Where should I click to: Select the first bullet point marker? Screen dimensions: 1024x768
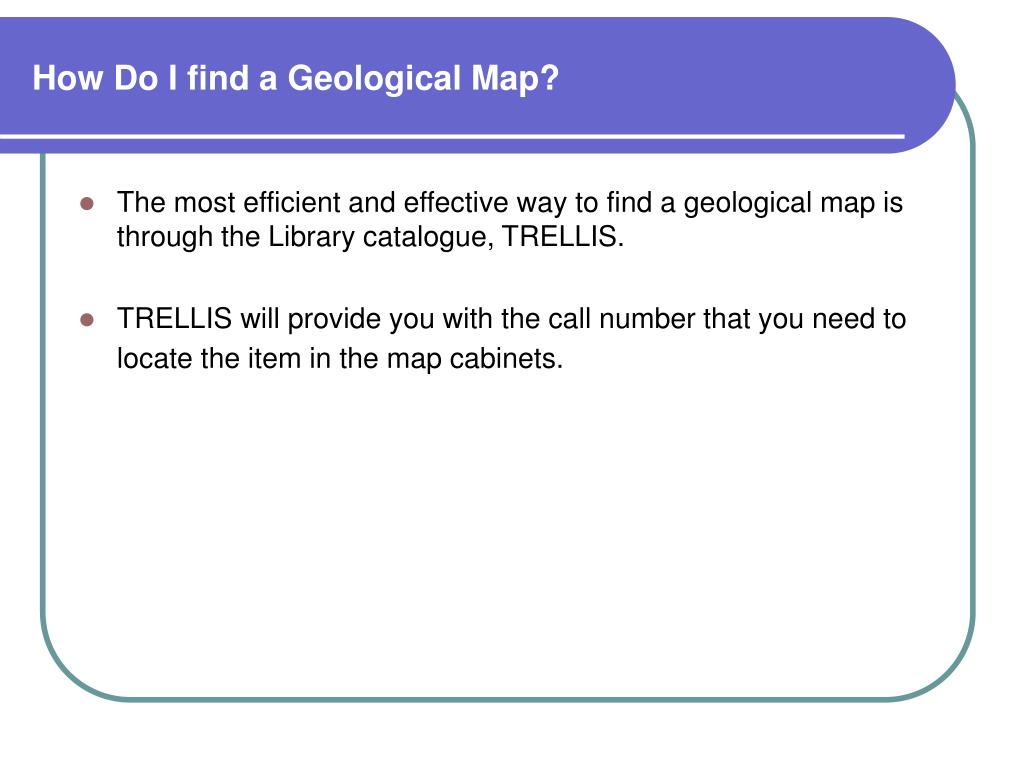tap(87, 204)
